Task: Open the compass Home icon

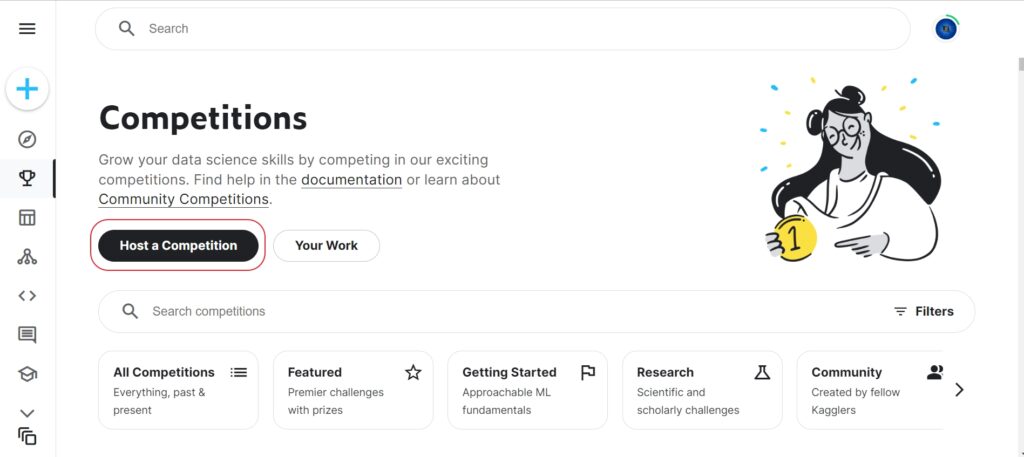Action: coord(27,139)
